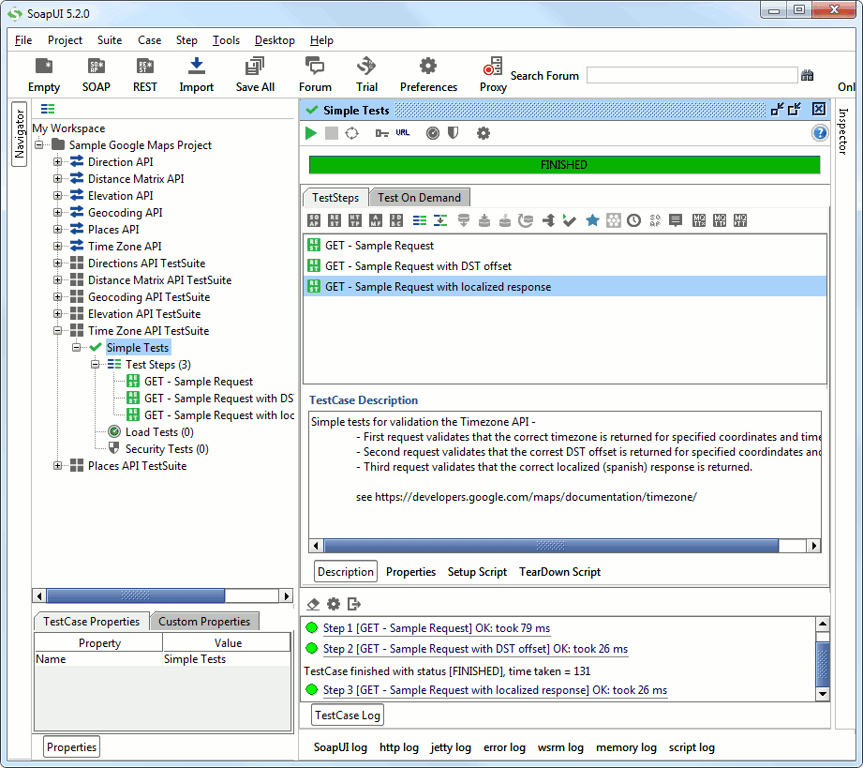The width and height of the screenshot is (863, 768).
Task: Toggle loop test case icon
Action: 352,133
